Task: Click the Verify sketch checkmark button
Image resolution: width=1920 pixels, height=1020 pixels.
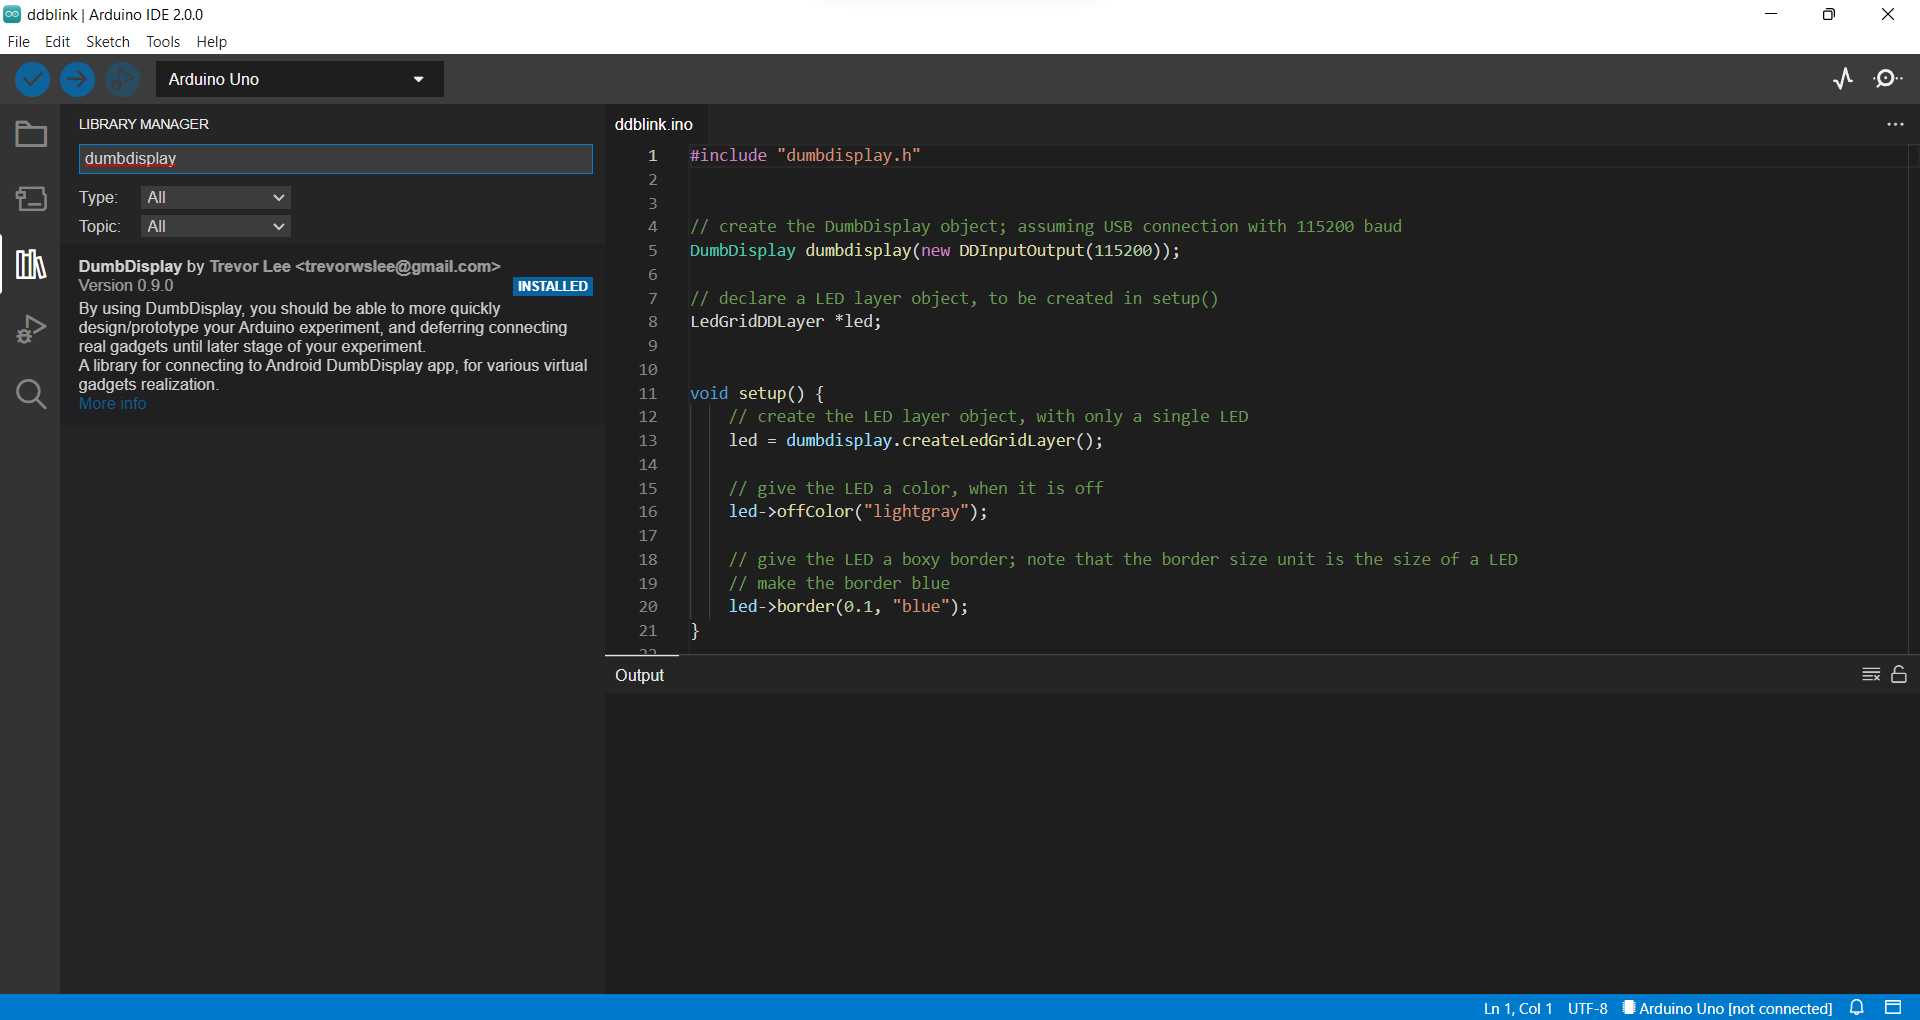Action: 32,79
